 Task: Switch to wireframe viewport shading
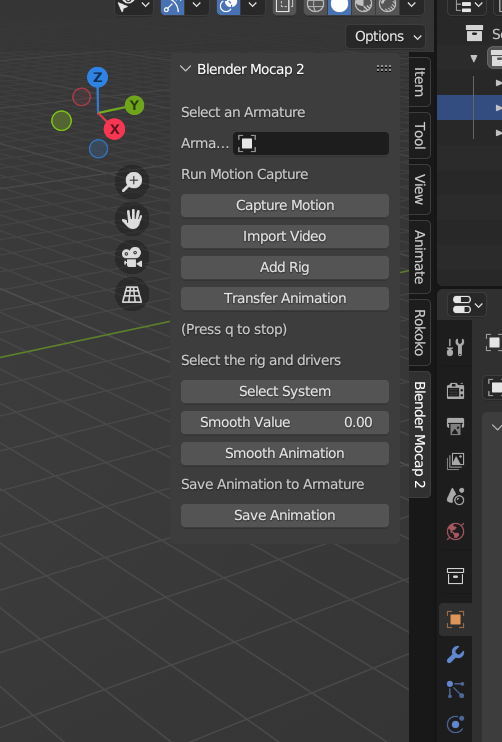(315, 6)
